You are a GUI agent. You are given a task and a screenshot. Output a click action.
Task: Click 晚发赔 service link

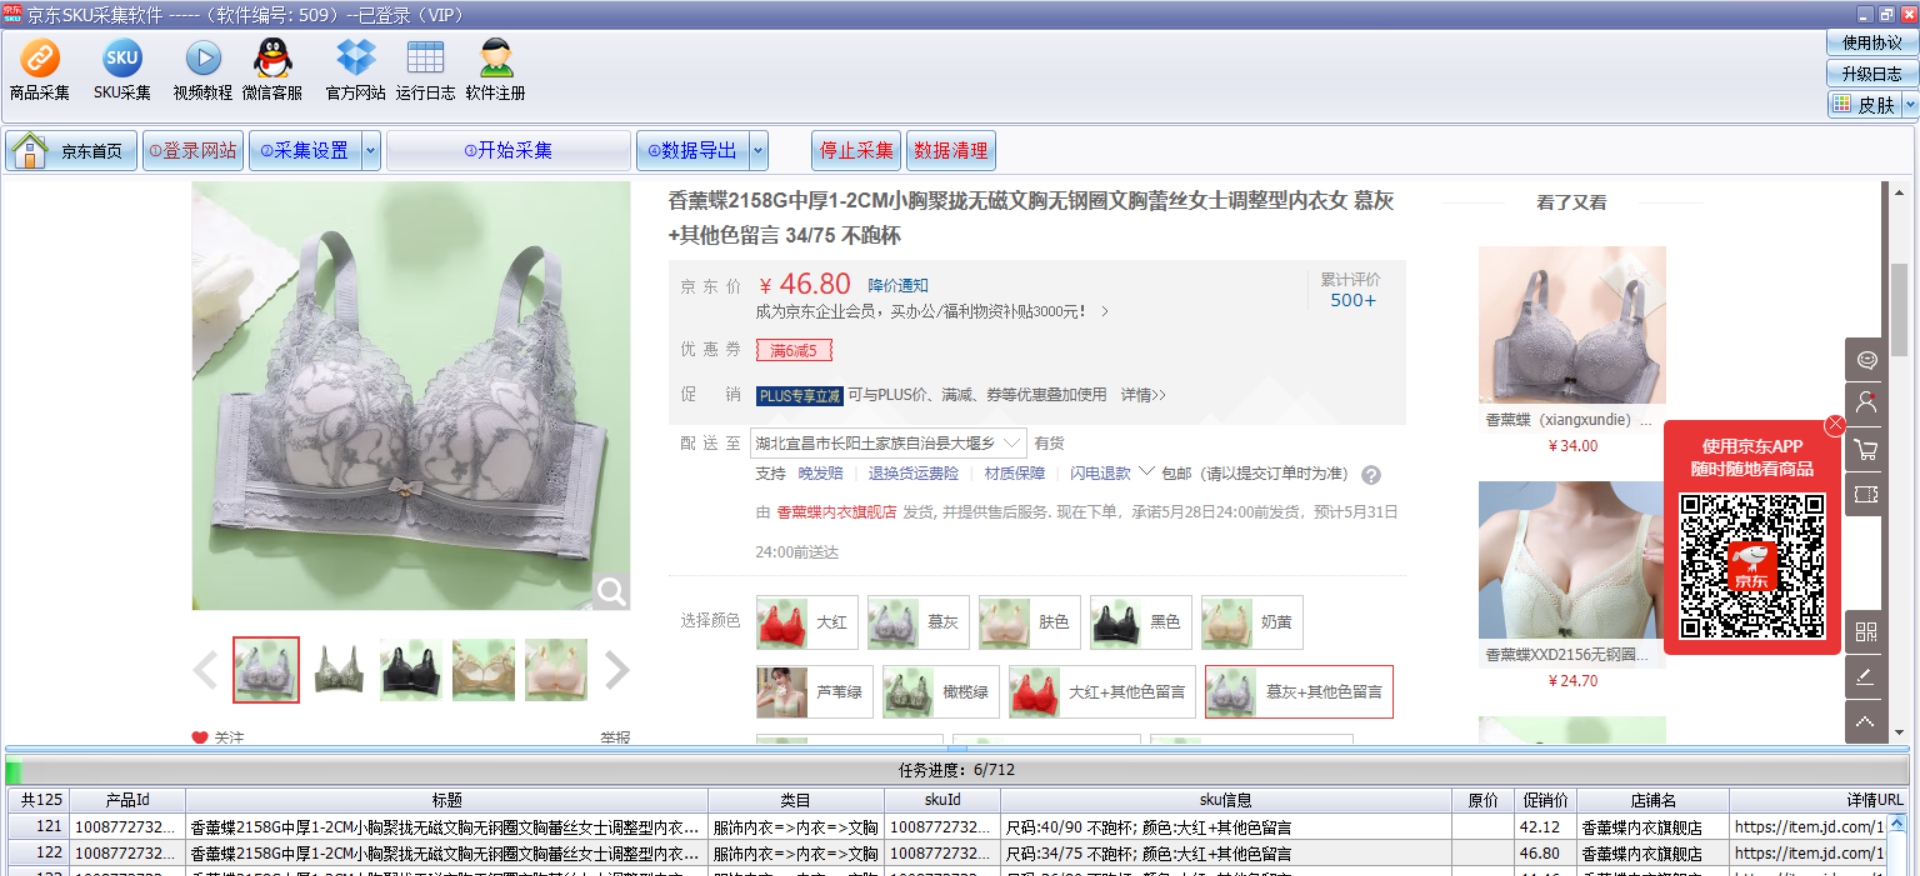[820, 474]
